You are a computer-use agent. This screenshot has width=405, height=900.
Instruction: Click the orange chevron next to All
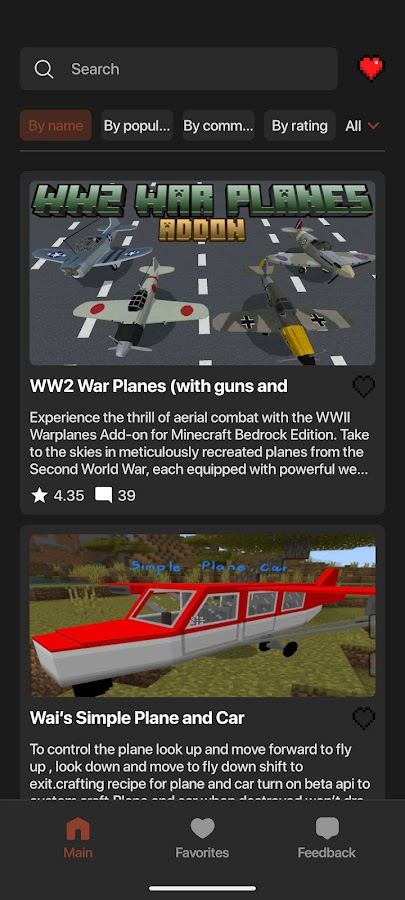click(373, 126)
